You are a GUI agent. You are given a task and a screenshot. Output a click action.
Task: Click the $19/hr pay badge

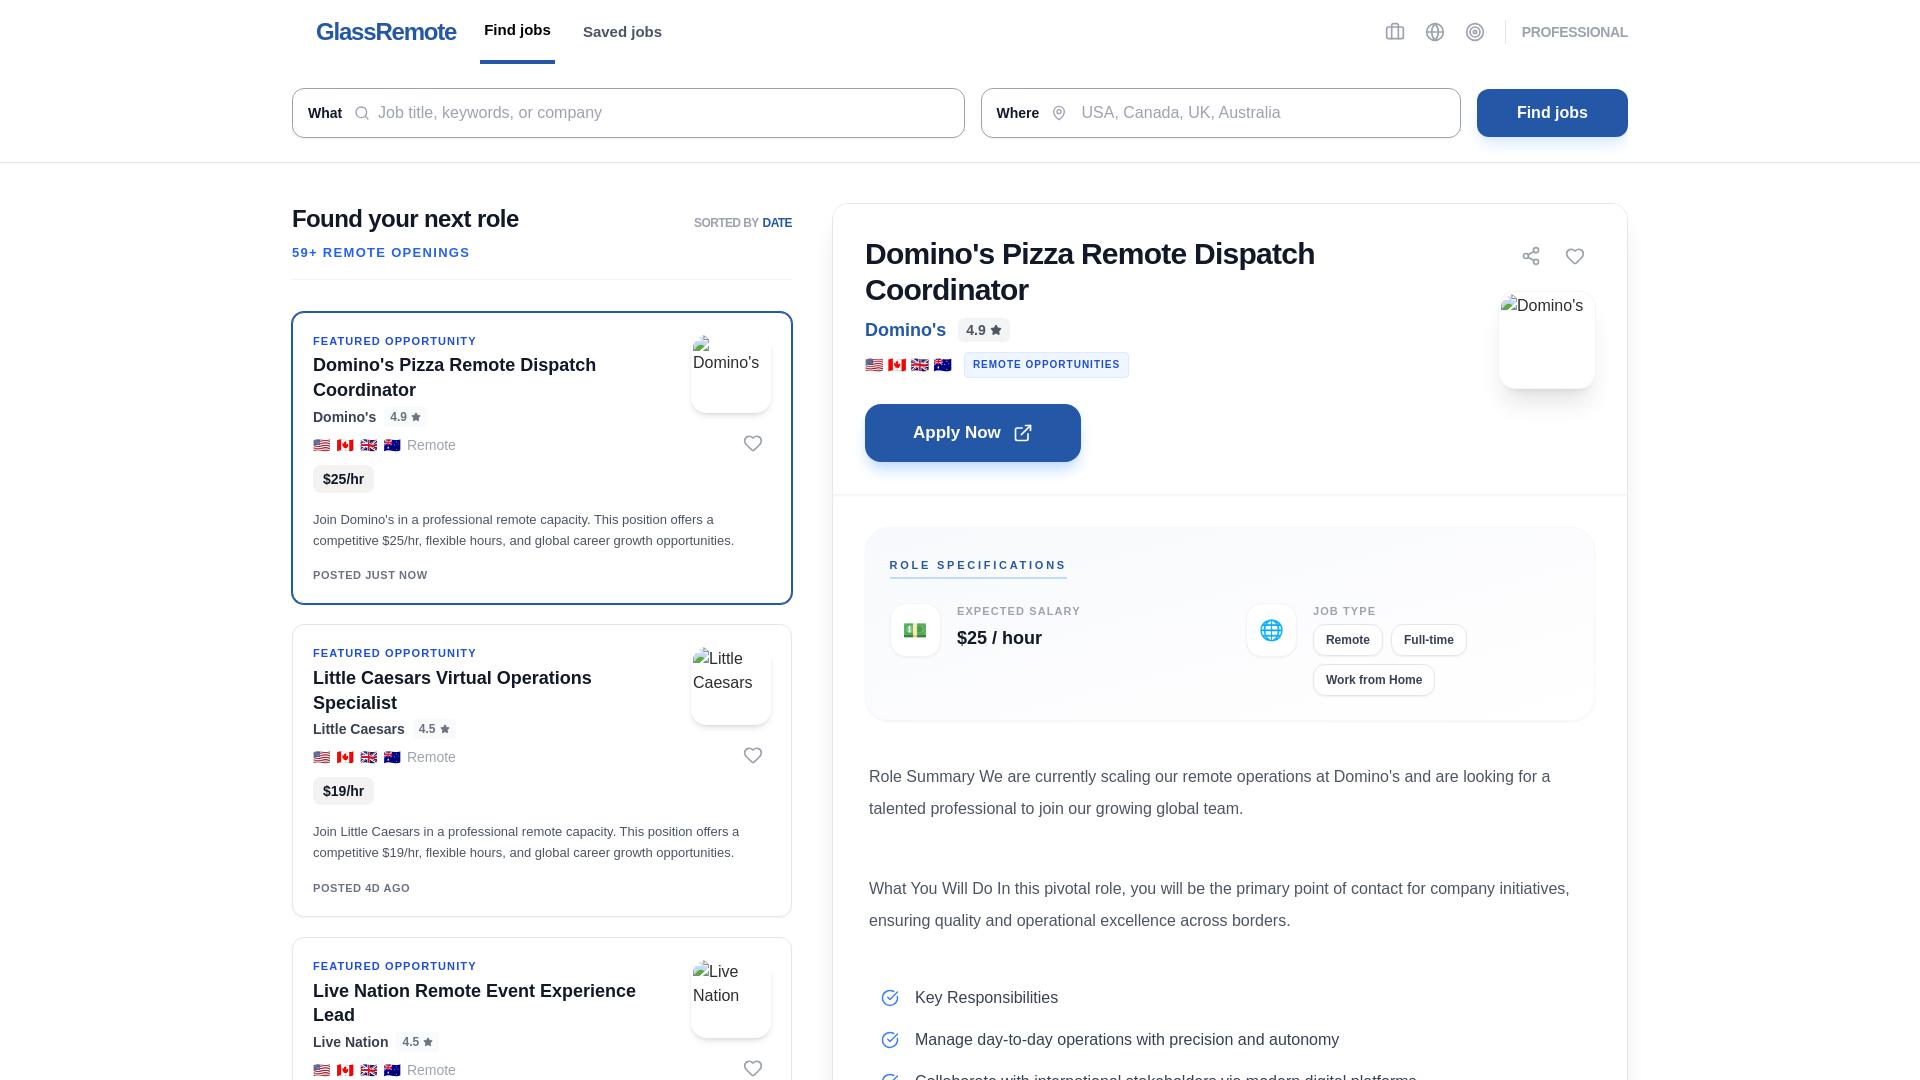[x=343, y=791]
